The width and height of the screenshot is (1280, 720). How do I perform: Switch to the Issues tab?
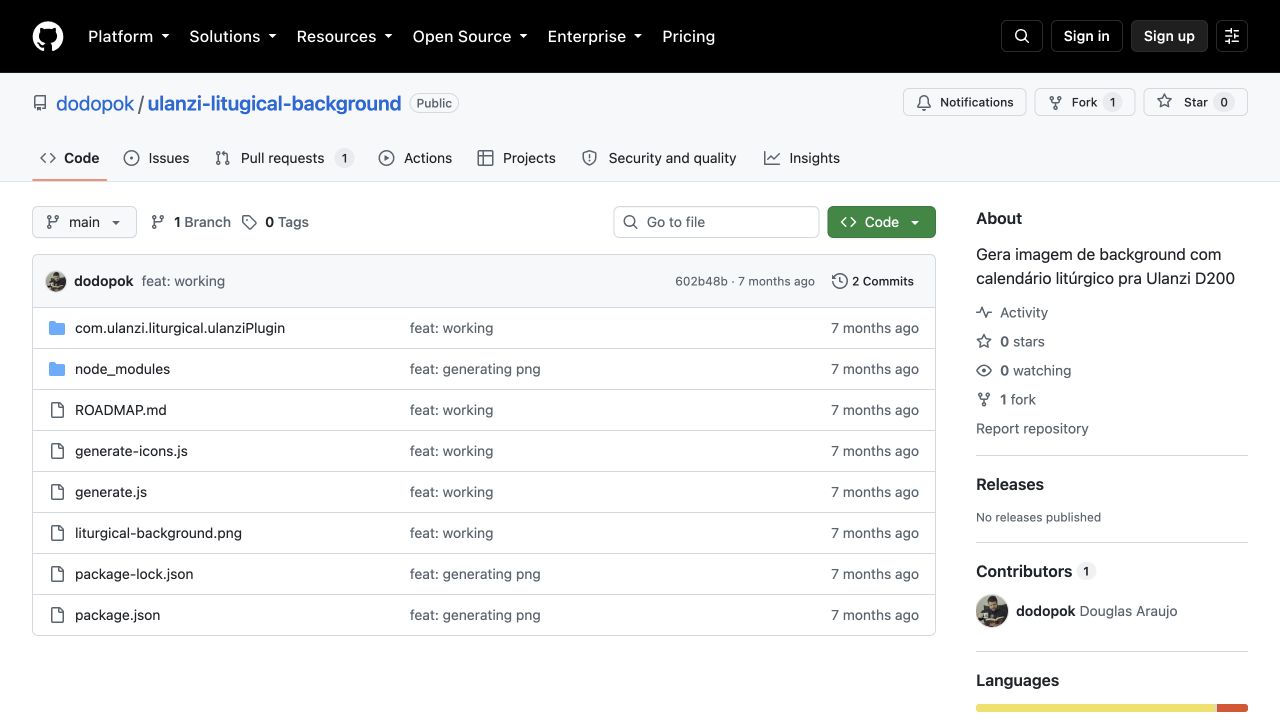(x=157, y=158)
